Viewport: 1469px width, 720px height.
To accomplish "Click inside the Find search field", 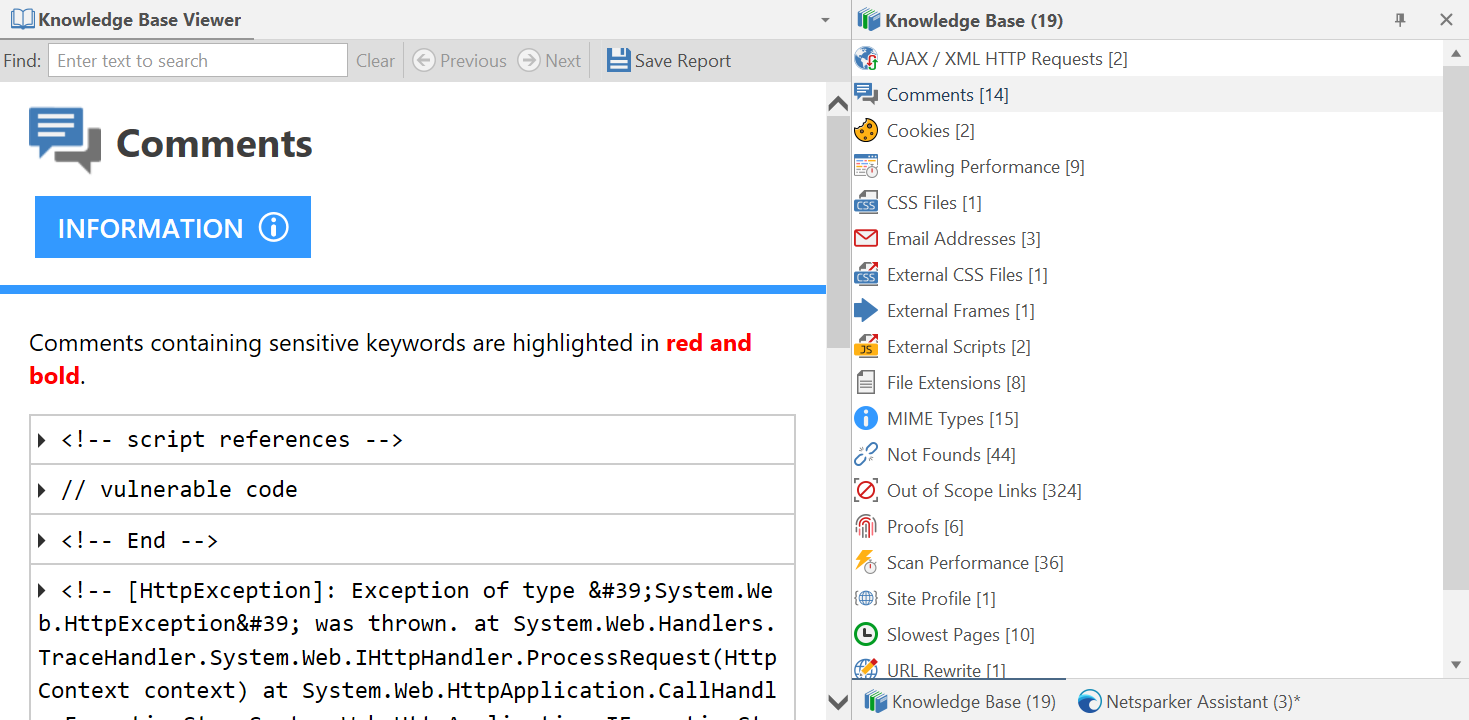I will [197, 60].
